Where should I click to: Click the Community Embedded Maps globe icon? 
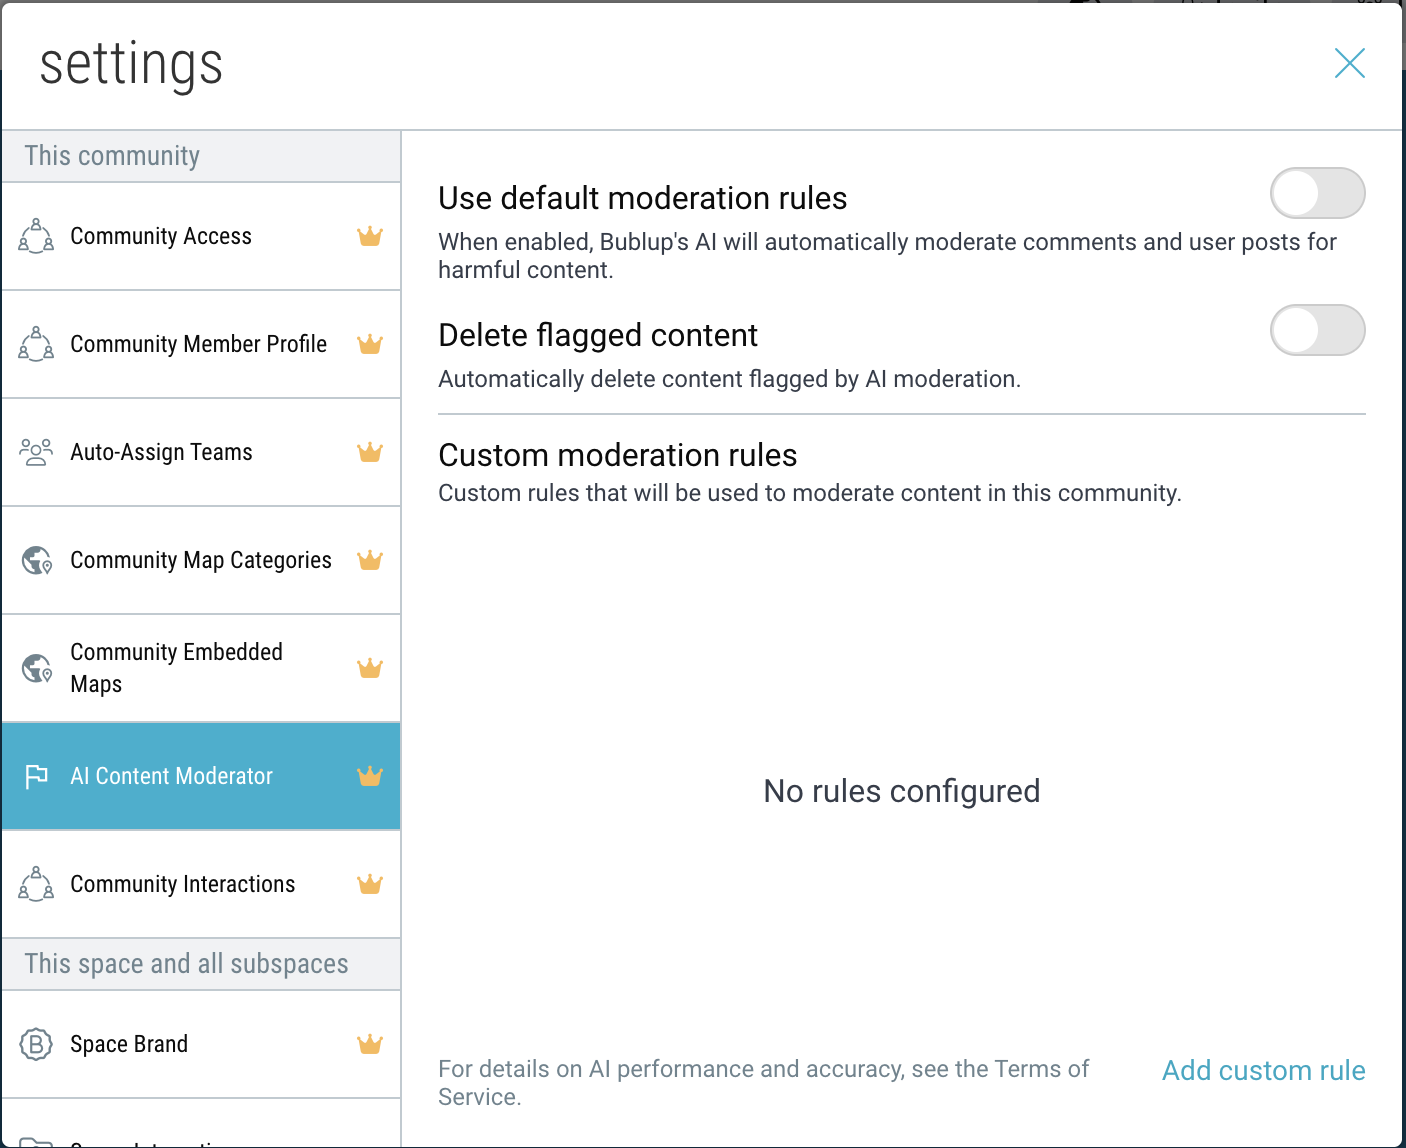pos(37,668)
